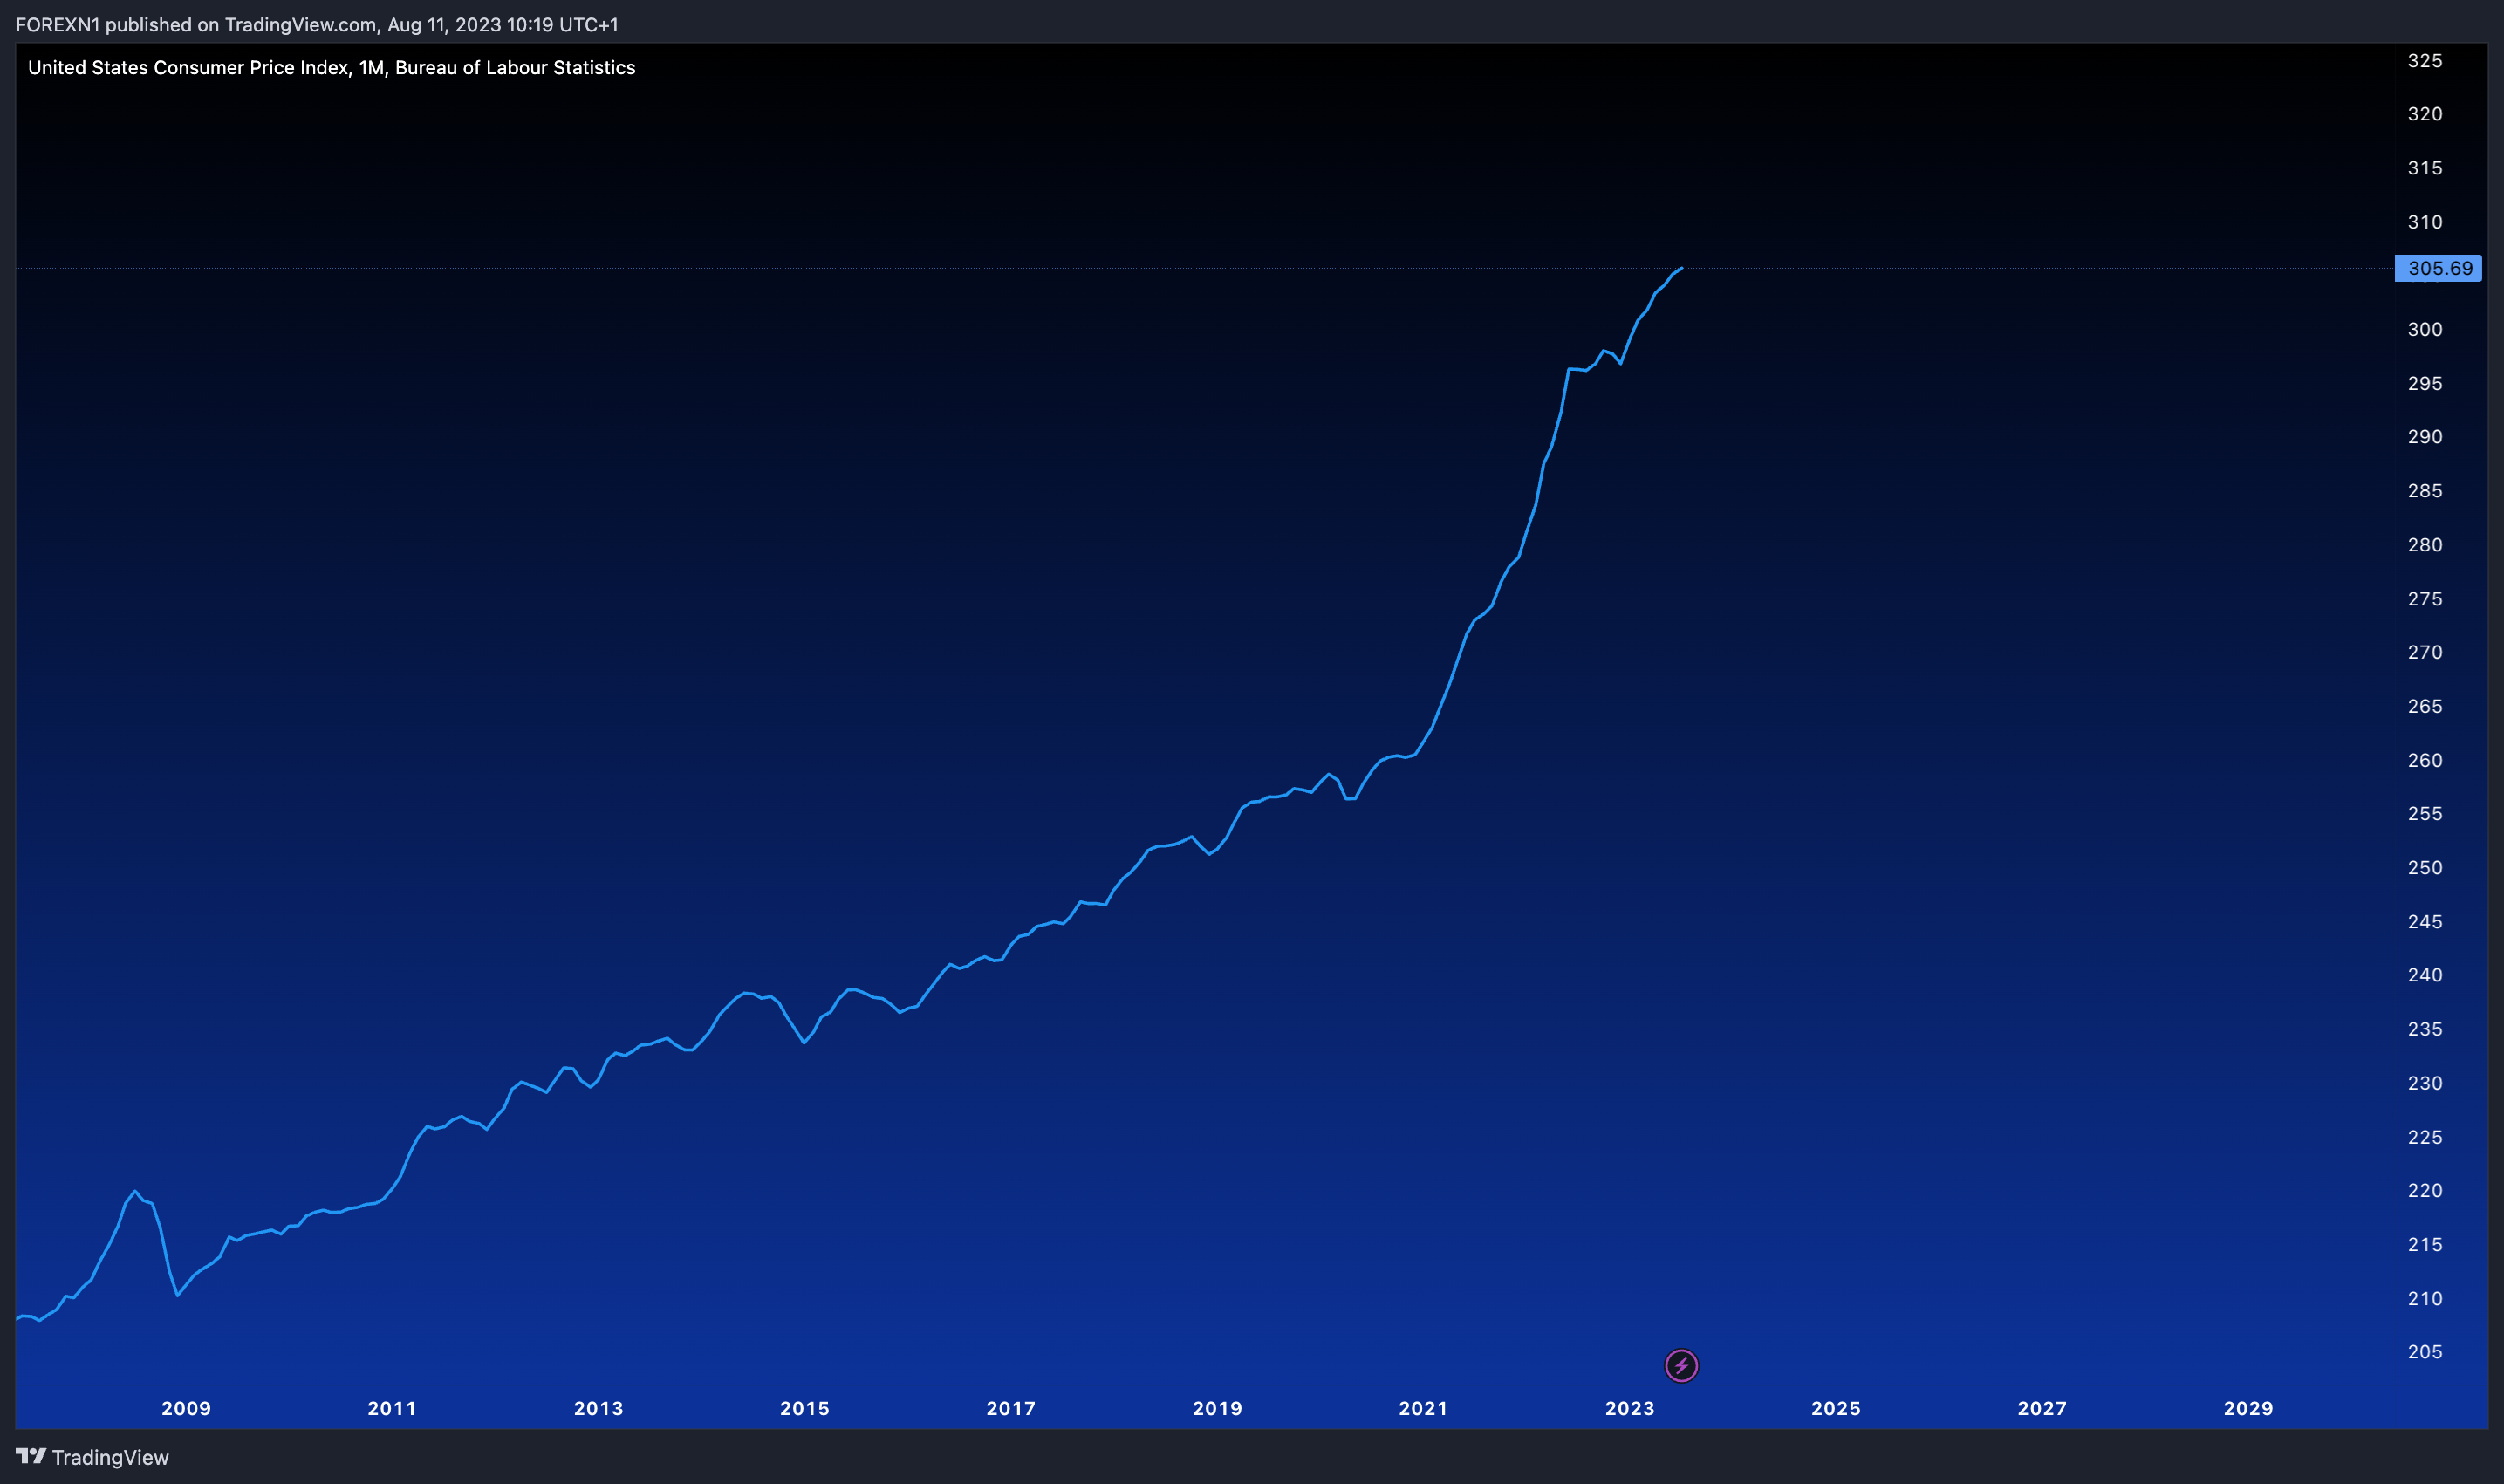Click the 210 value on price axis
Viewport: 2504px width, 1484px height.
[x=2425, y=1298]
